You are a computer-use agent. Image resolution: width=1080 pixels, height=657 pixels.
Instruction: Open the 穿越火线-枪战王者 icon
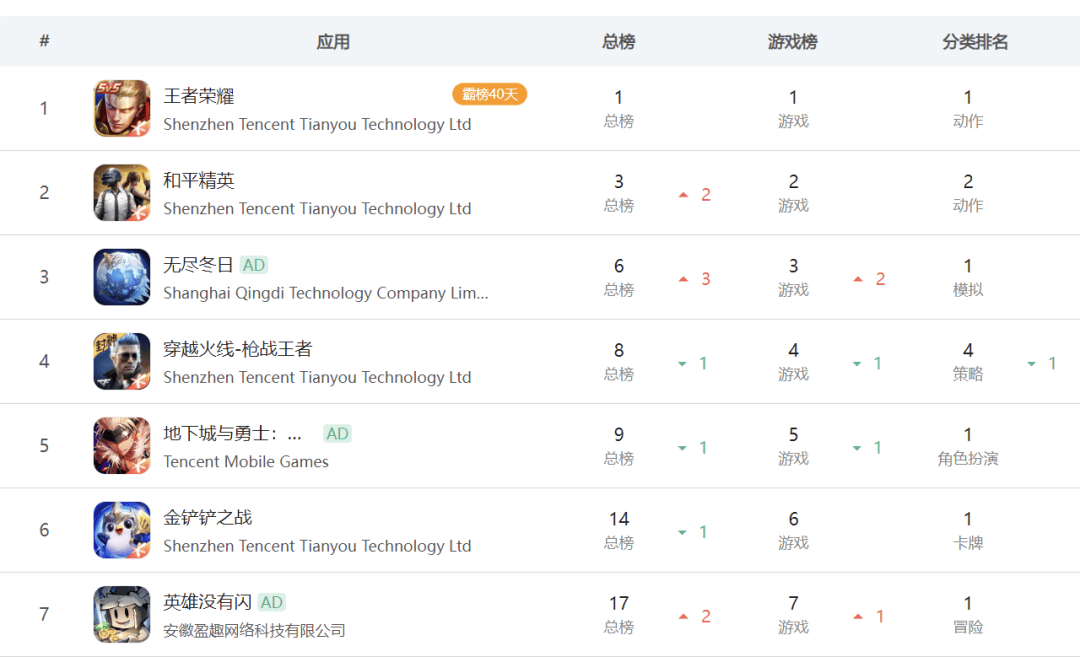coord(122,361)
